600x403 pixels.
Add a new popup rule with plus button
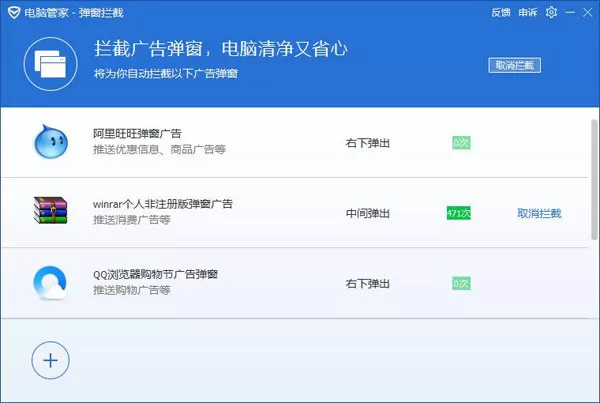coord(51,360)
